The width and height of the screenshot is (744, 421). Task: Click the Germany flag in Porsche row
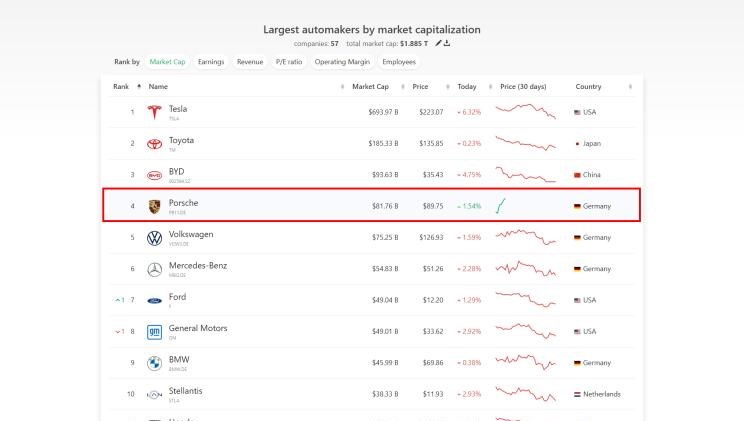[x=577, y=206]
